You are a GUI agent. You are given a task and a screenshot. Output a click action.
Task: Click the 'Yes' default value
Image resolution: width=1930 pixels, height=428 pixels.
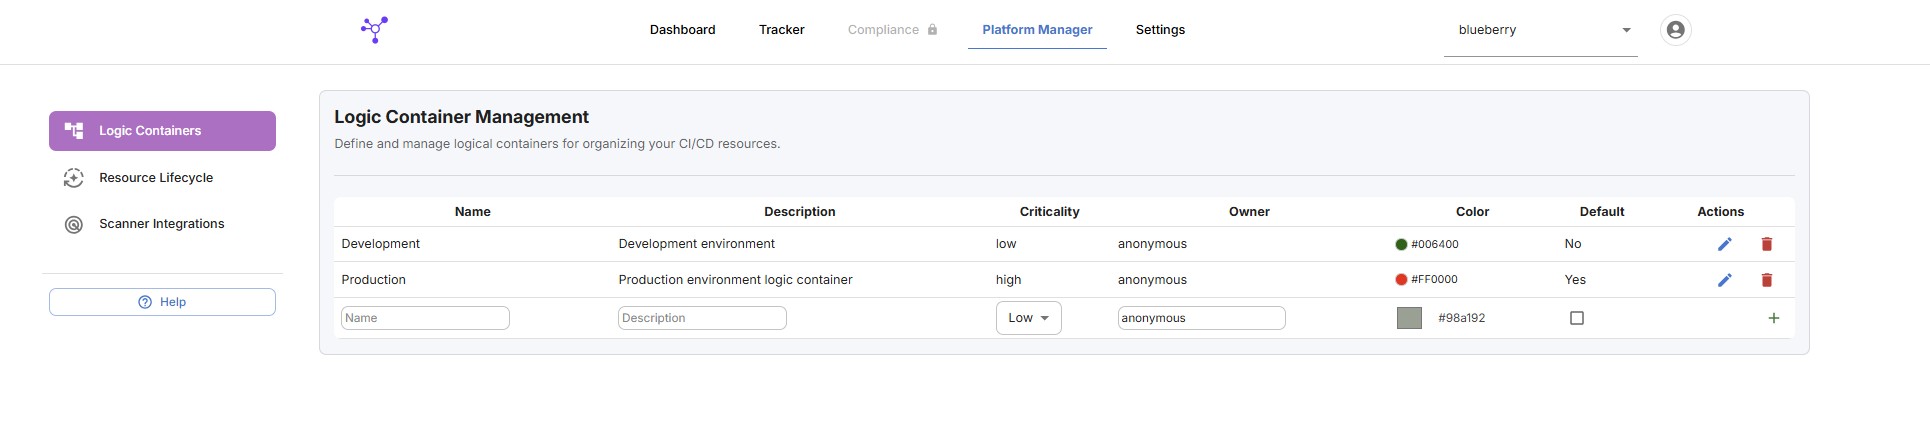click(1575, 280)
